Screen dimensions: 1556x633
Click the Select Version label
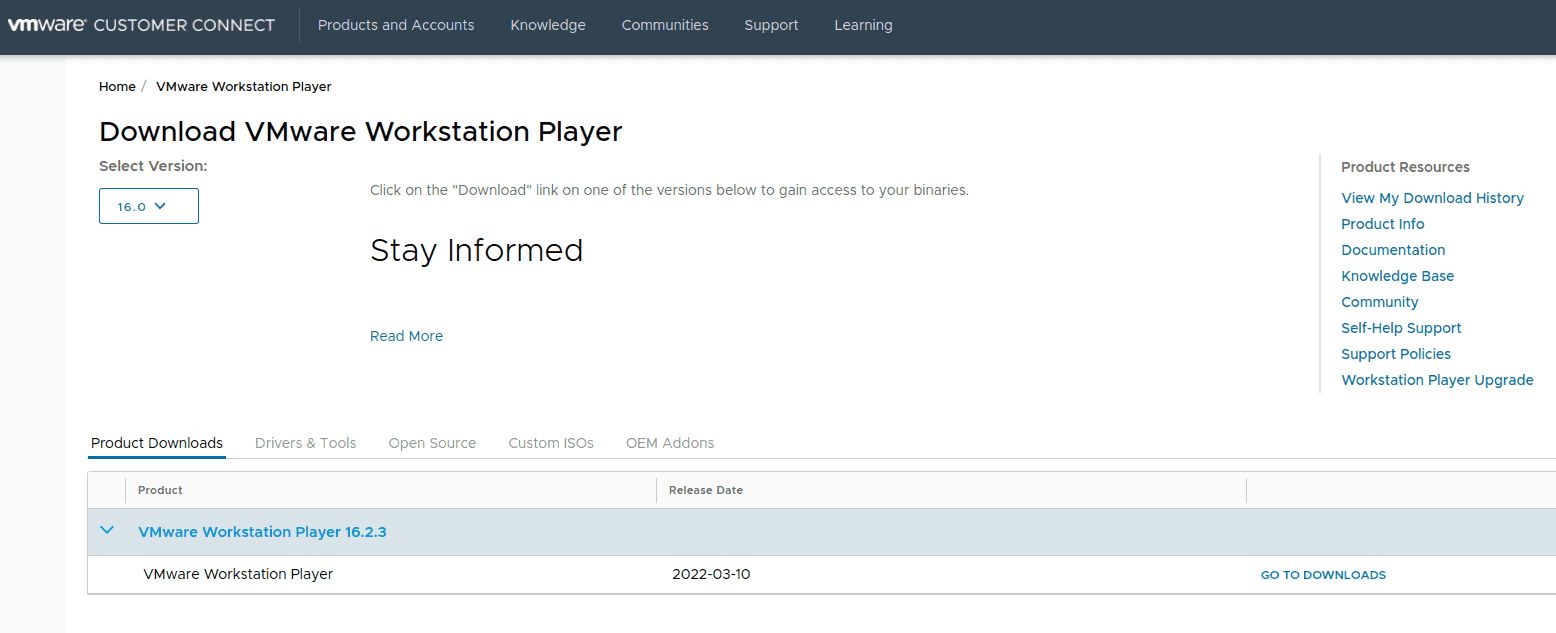pyautogui.click(x=153, y=166)
